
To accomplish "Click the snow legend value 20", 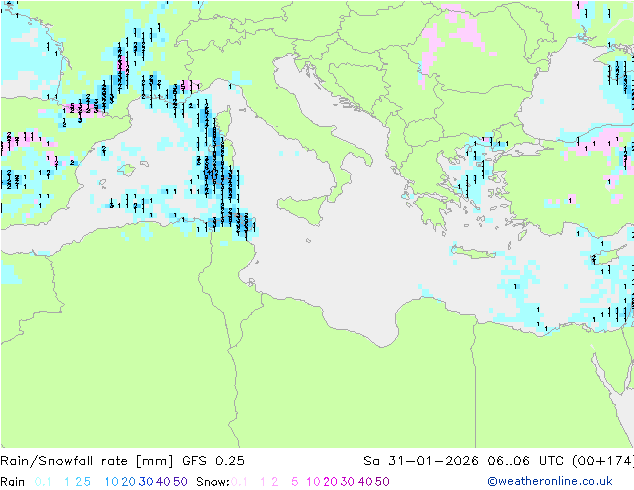I will tap(330, 482).
